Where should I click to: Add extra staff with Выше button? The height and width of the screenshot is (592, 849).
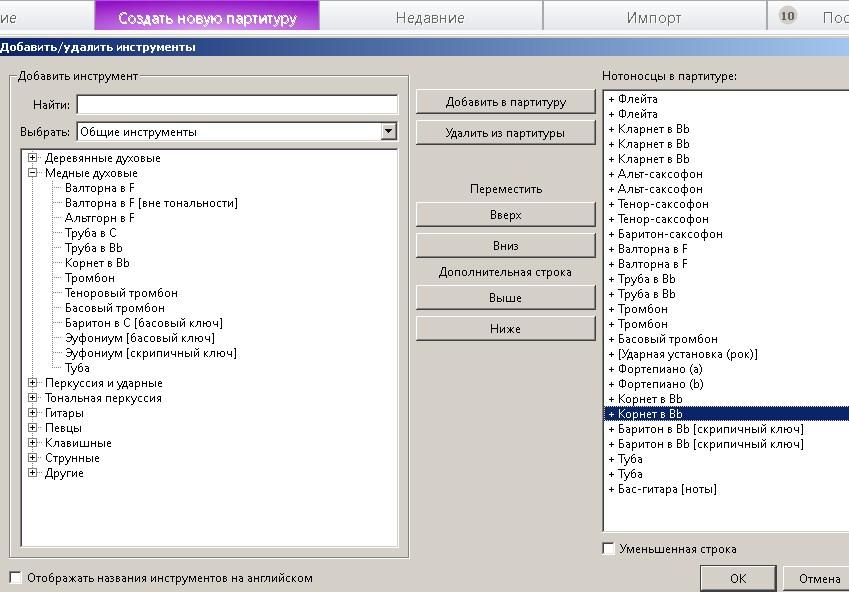point(506,297)
